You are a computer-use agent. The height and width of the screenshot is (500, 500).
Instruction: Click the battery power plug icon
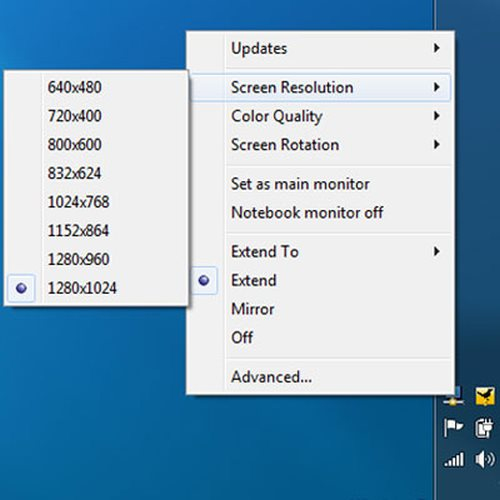click(x=484, y=428)
